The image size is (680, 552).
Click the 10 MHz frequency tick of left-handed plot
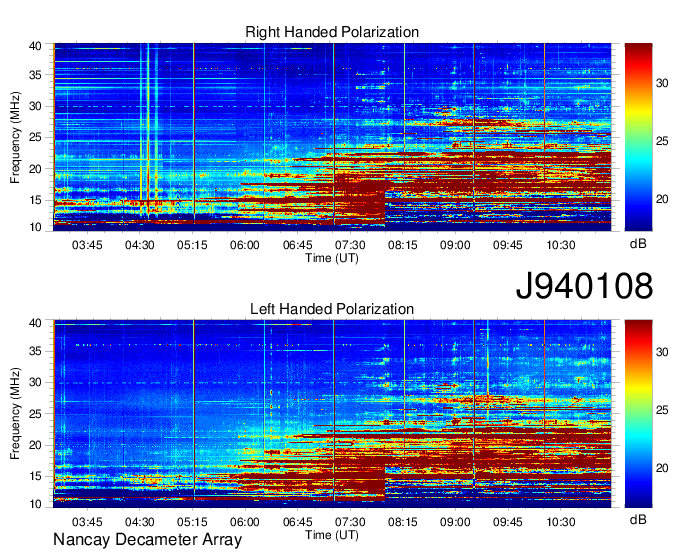[35, 504]
